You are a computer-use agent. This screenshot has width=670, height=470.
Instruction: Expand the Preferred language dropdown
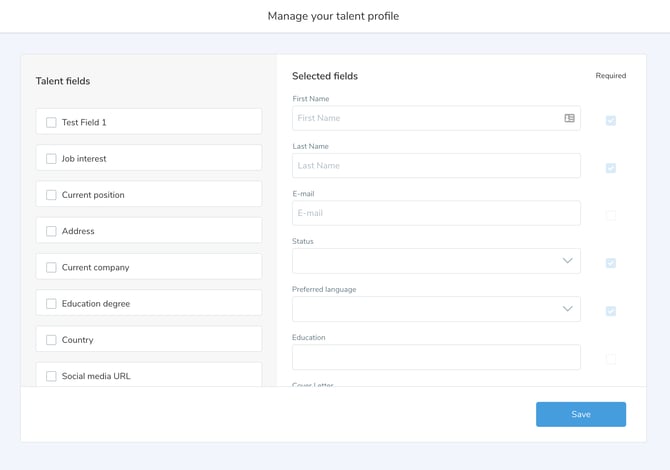(436, 309)
